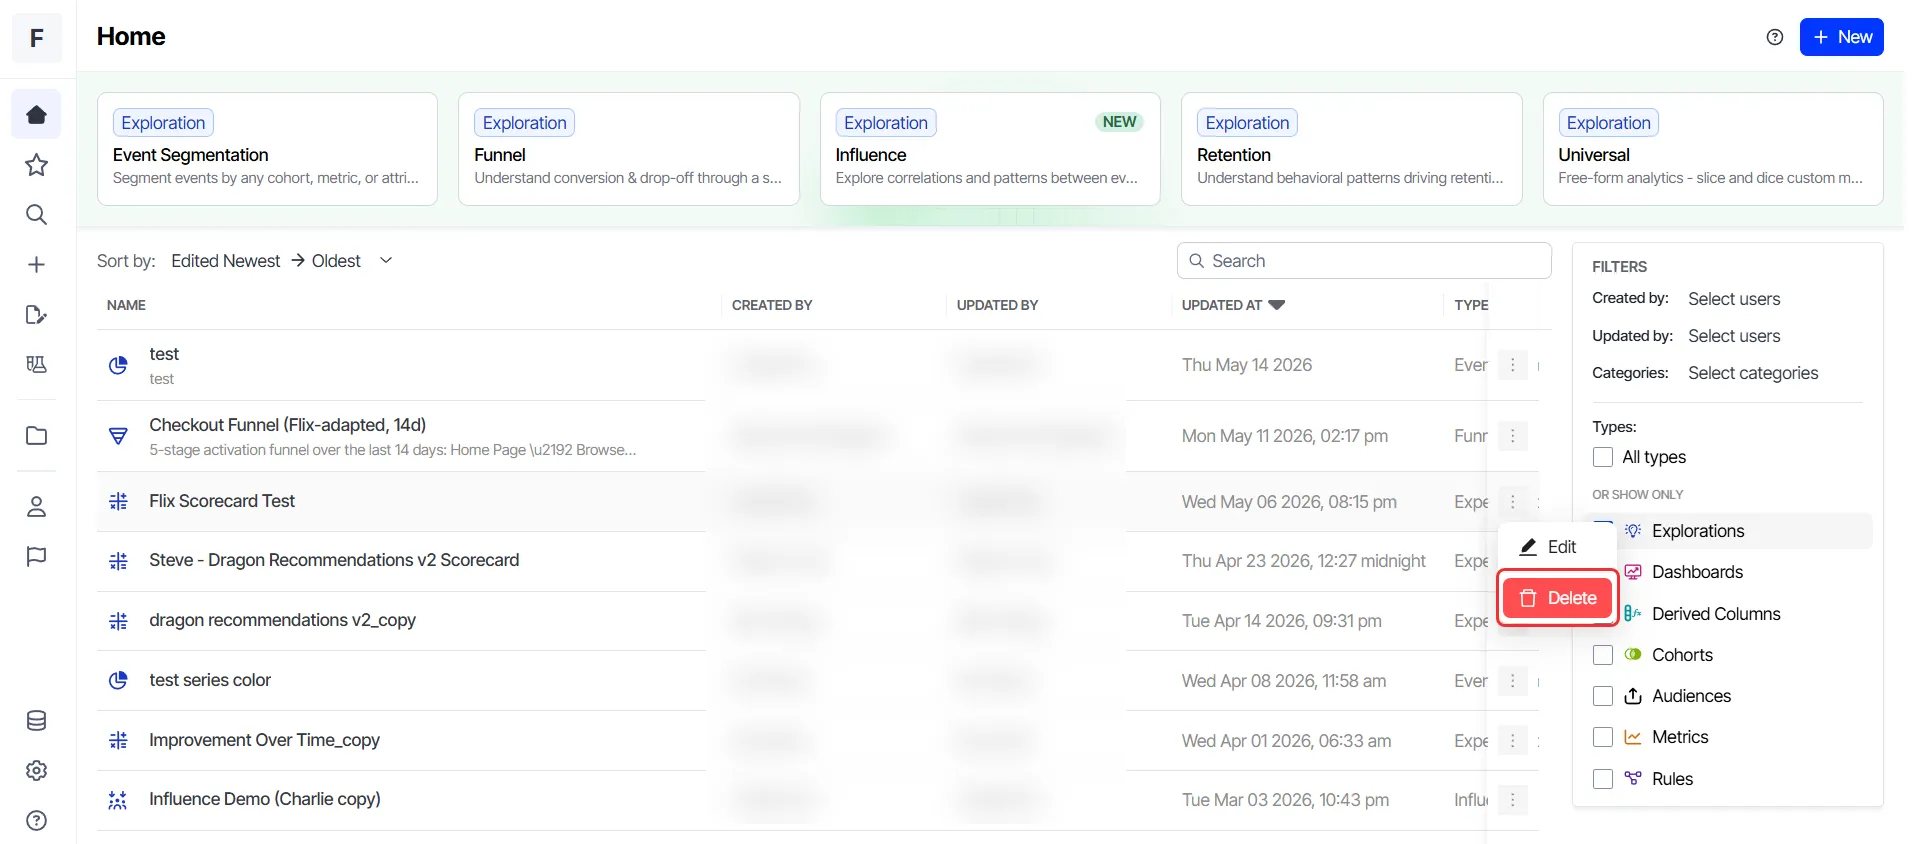Open favorites star in the sidebar
Image resolution: width=1913 pixels, height=844 pixels.
point(37,165)
